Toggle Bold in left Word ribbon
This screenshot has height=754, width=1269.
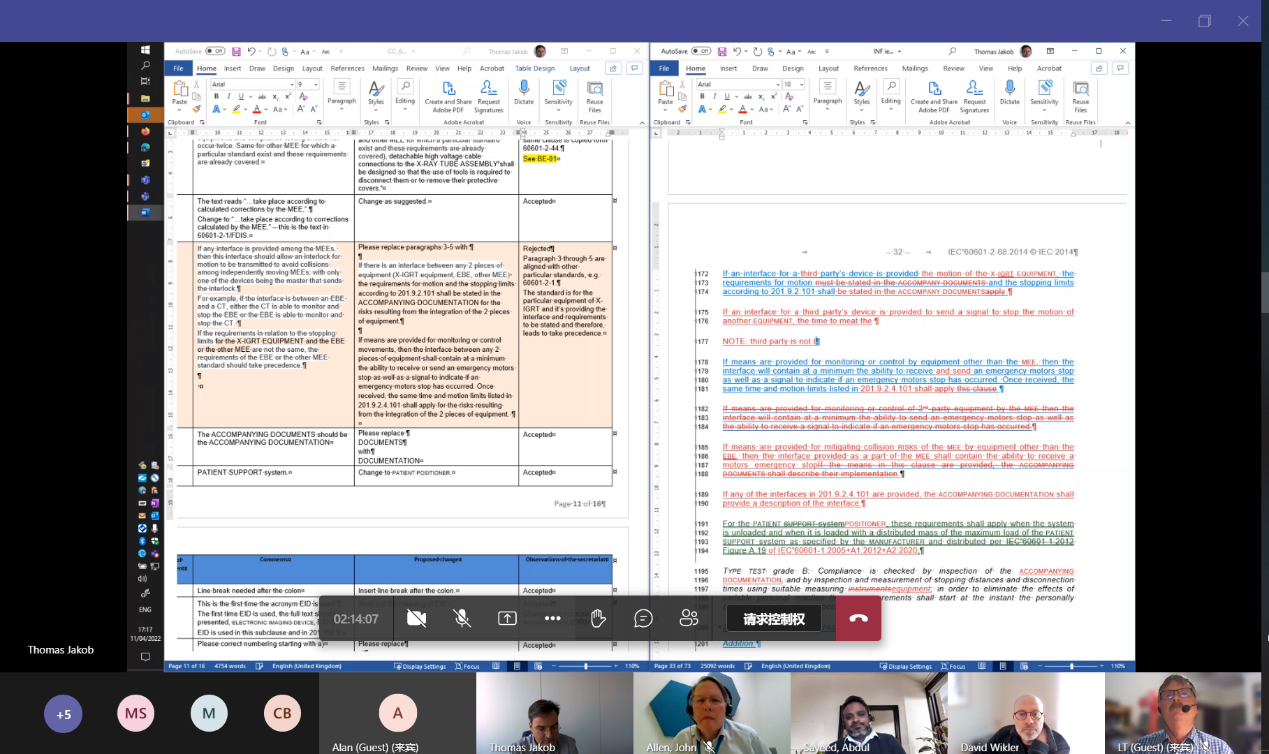pos(216,97)
